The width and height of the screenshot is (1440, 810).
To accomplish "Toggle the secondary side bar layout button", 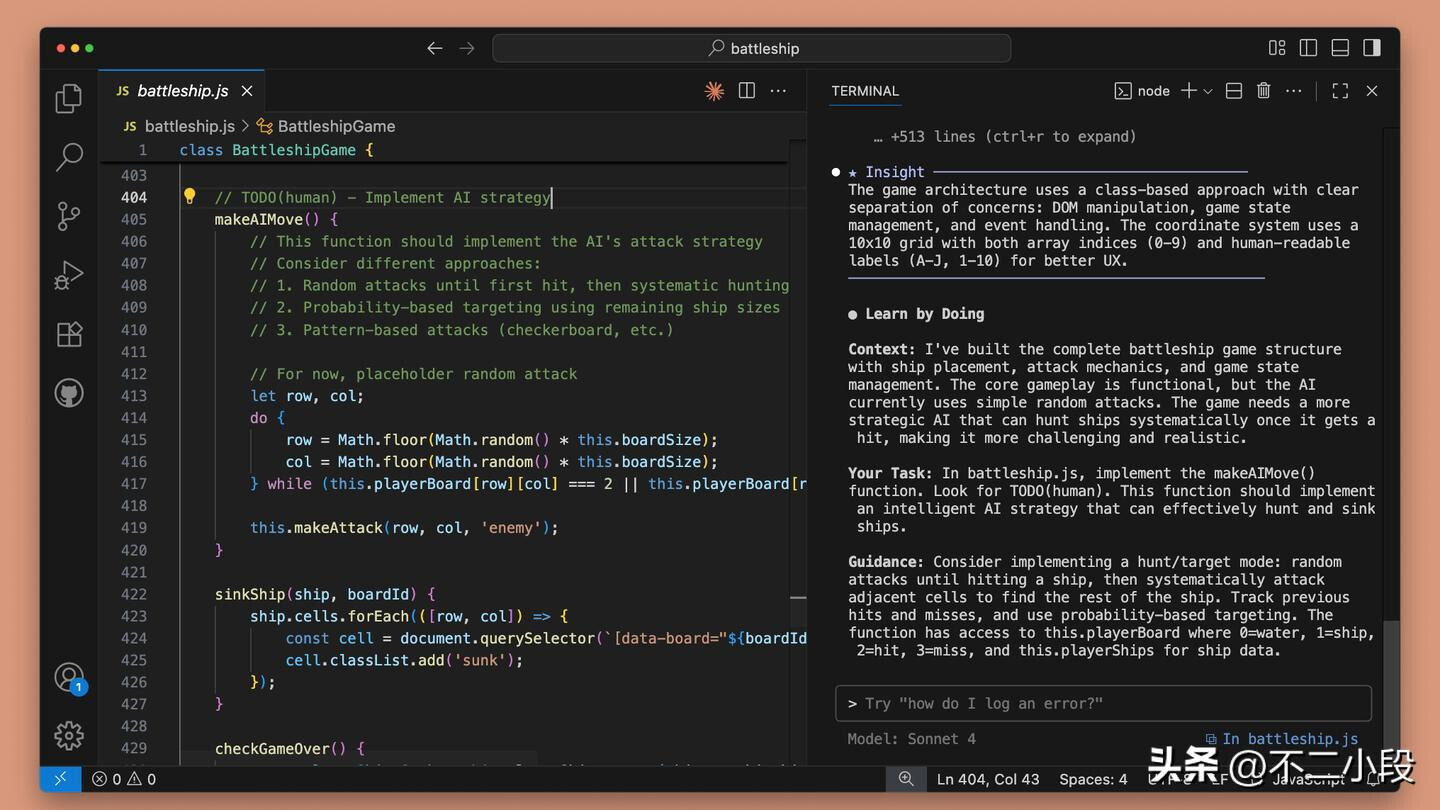I will pyautogui.click(x=1372, y=48).
